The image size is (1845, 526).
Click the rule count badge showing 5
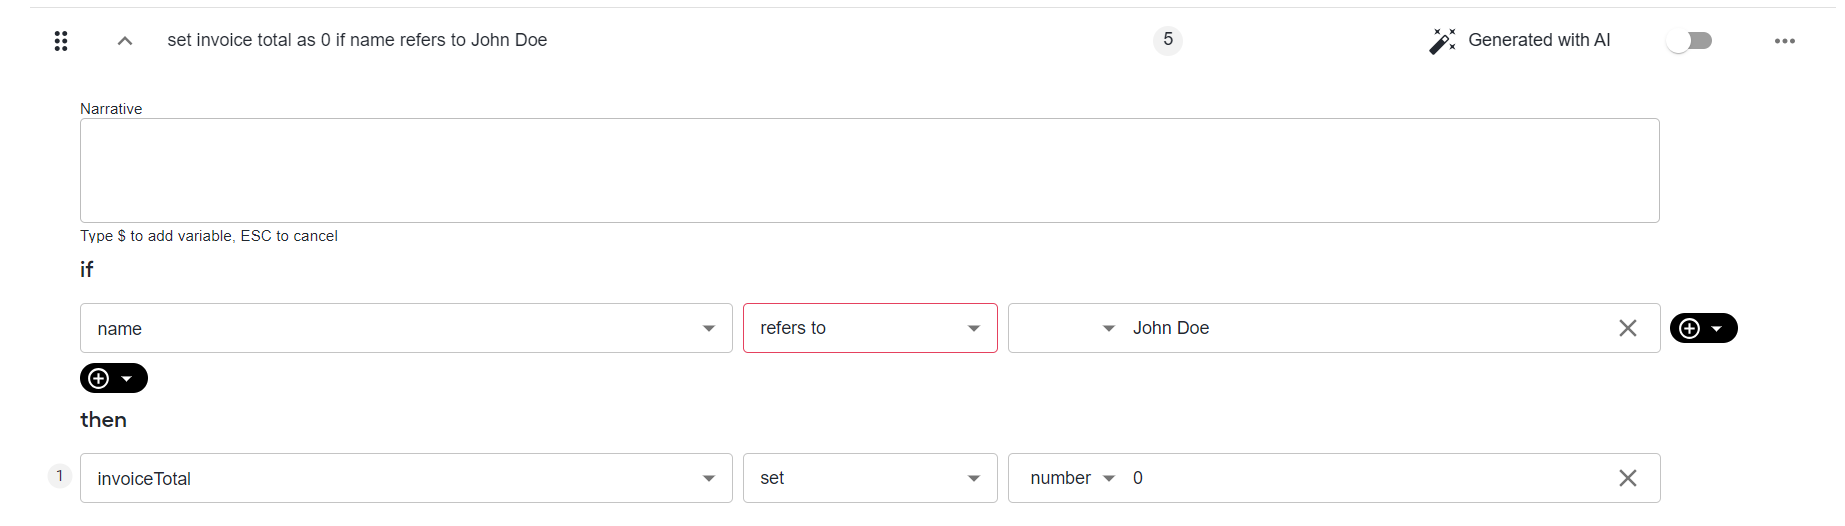(1168, 40)
